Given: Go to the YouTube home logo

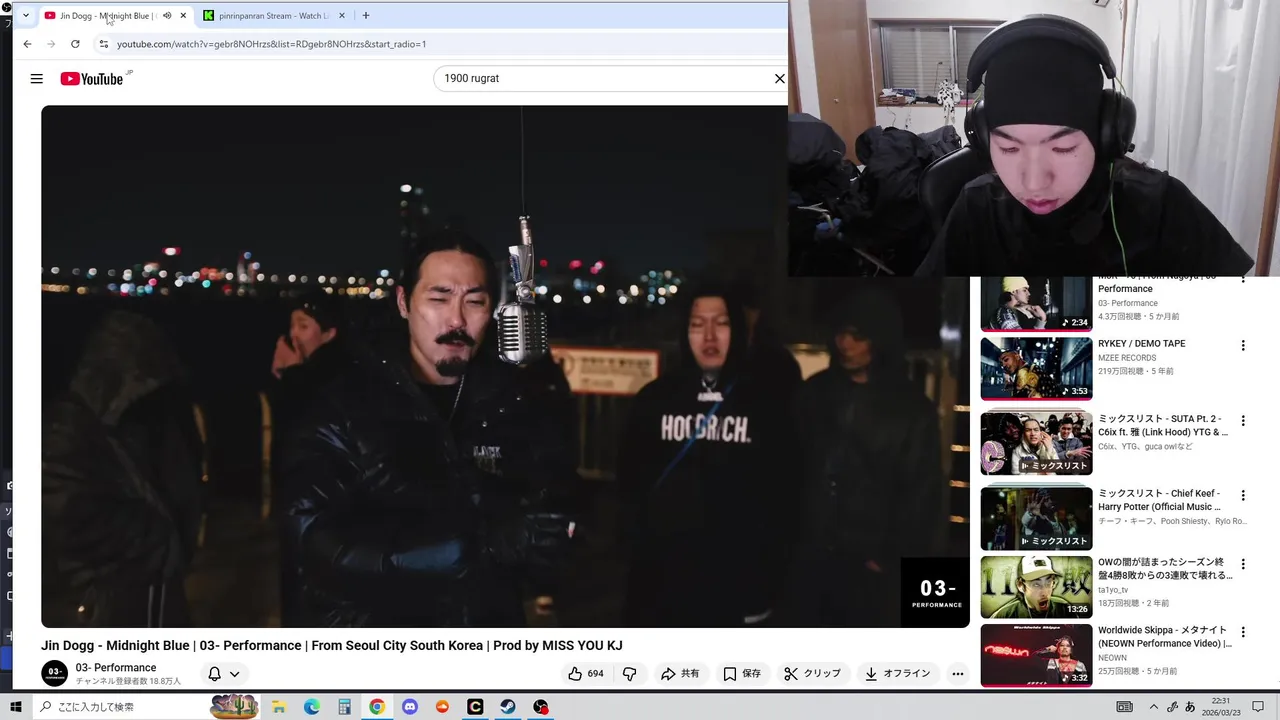Looking at the screenshot, I should tap(91, 79).
